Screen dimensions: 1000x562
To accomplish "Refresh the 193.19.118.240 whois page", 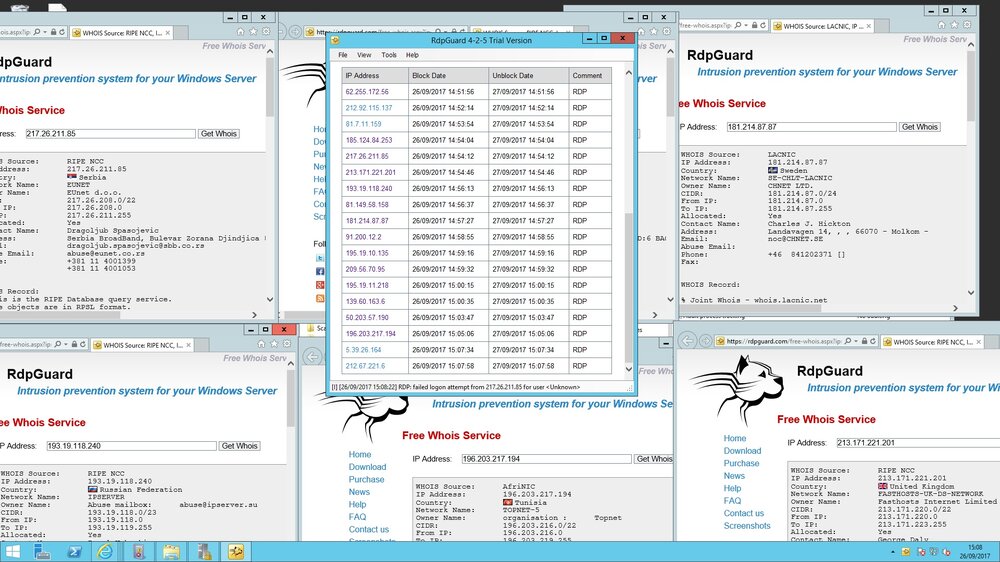I will [x=83, y=344].
